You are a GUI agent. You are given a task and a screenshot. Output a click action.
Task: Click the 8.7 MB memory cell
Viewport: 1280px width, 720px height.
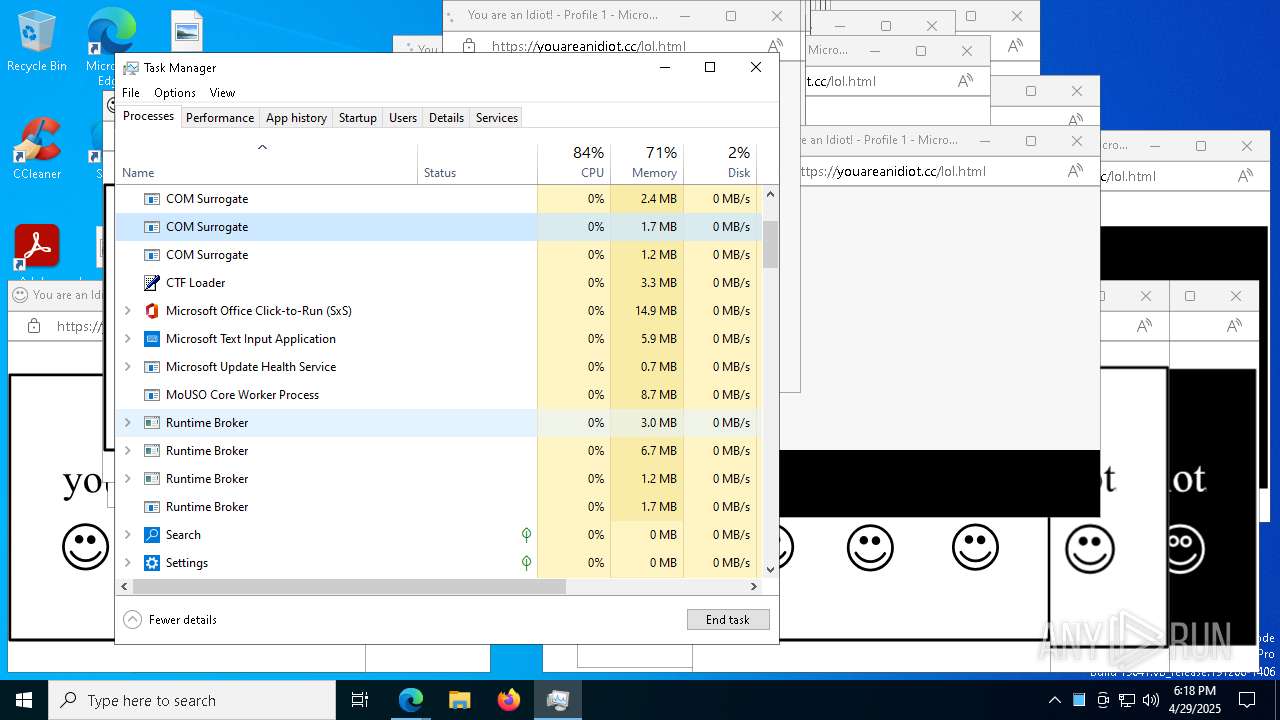click(x=647, y=395)
